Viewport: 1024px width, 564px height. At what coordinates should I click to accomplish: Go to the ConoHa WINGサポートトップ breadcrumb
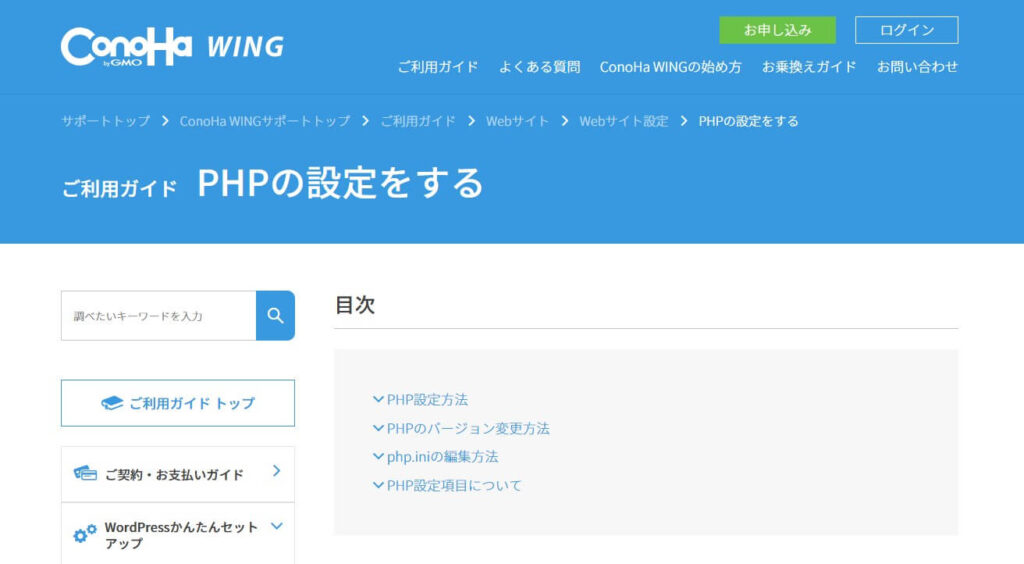coord(265,121)
